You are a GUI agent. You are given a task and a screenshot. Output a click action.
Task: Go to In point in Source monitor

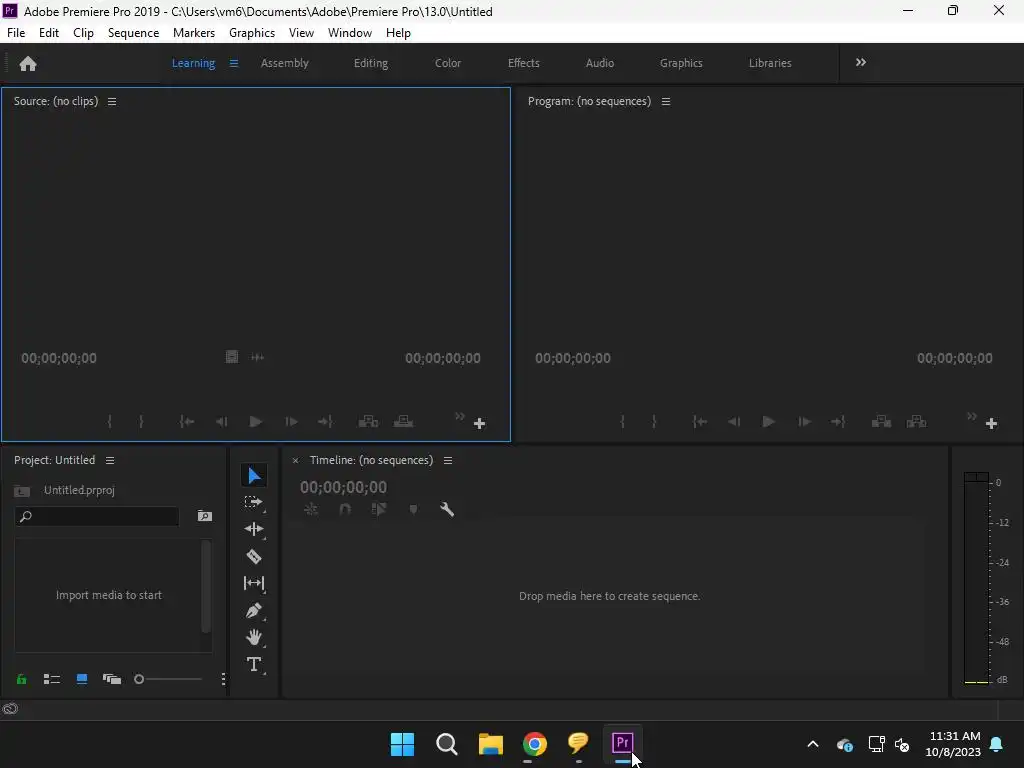coord(187,422)
